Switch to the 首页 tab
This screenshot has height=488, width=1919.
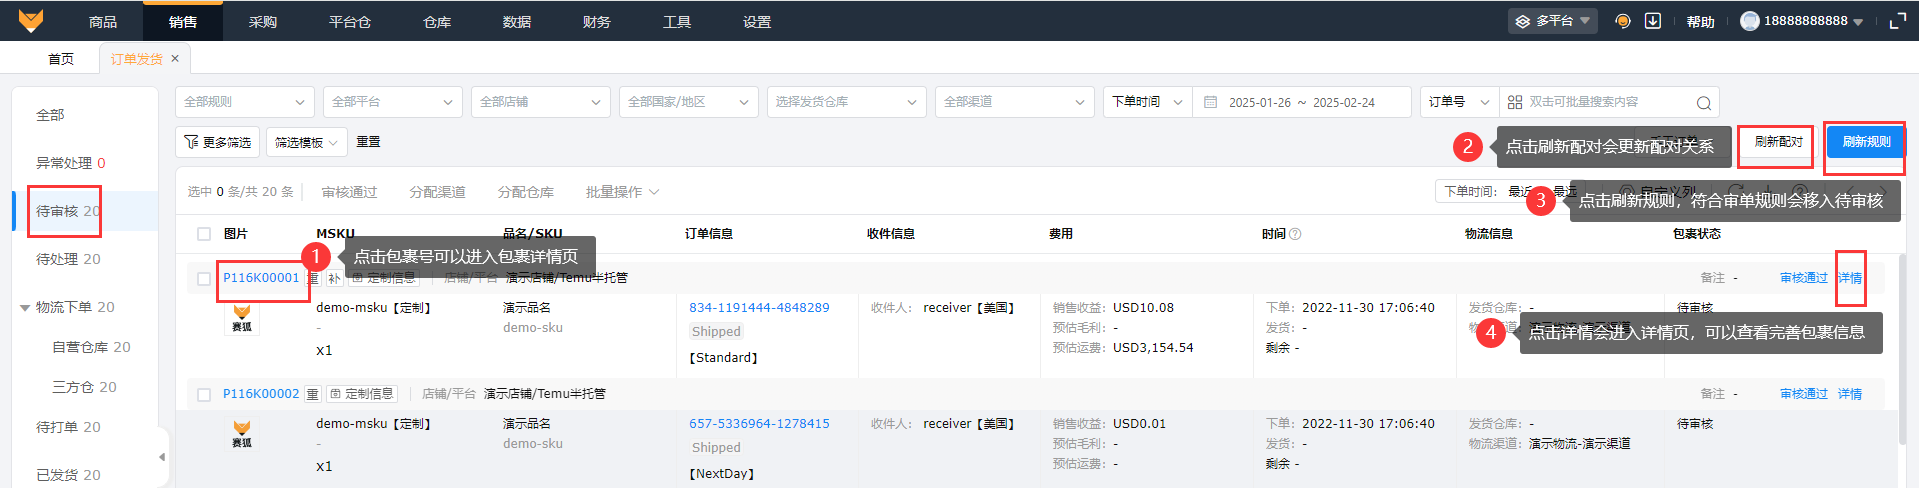pos(61,59)
